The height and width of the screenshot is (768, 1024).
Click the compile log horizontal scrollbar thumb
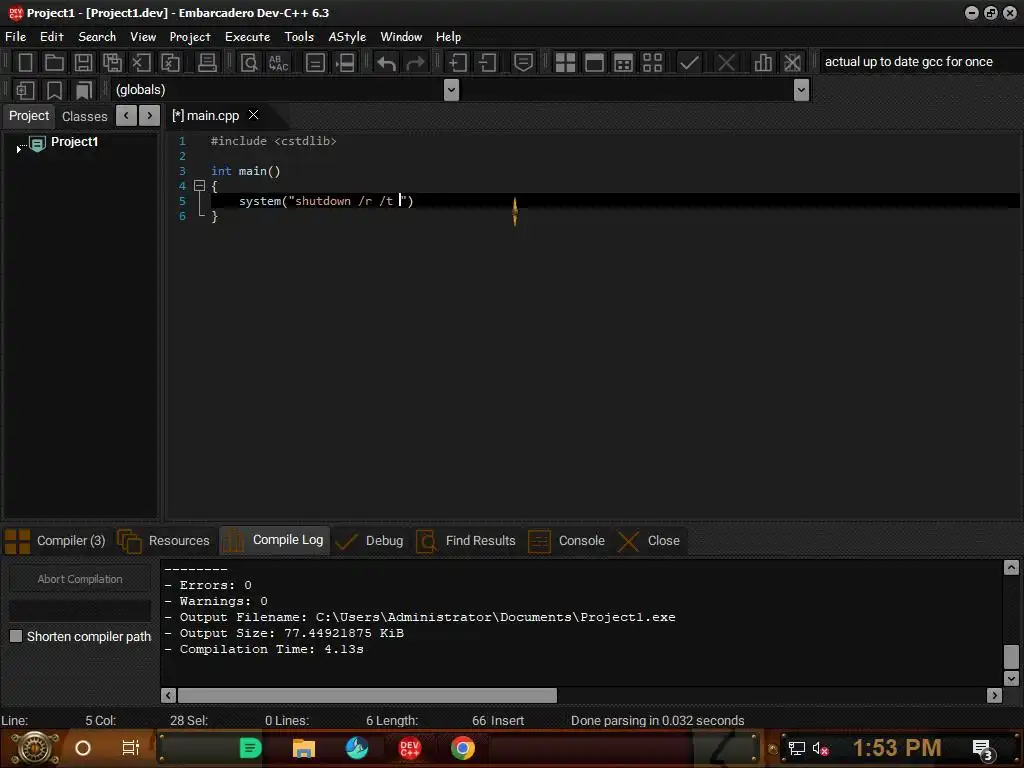click(x=367, y=696)
